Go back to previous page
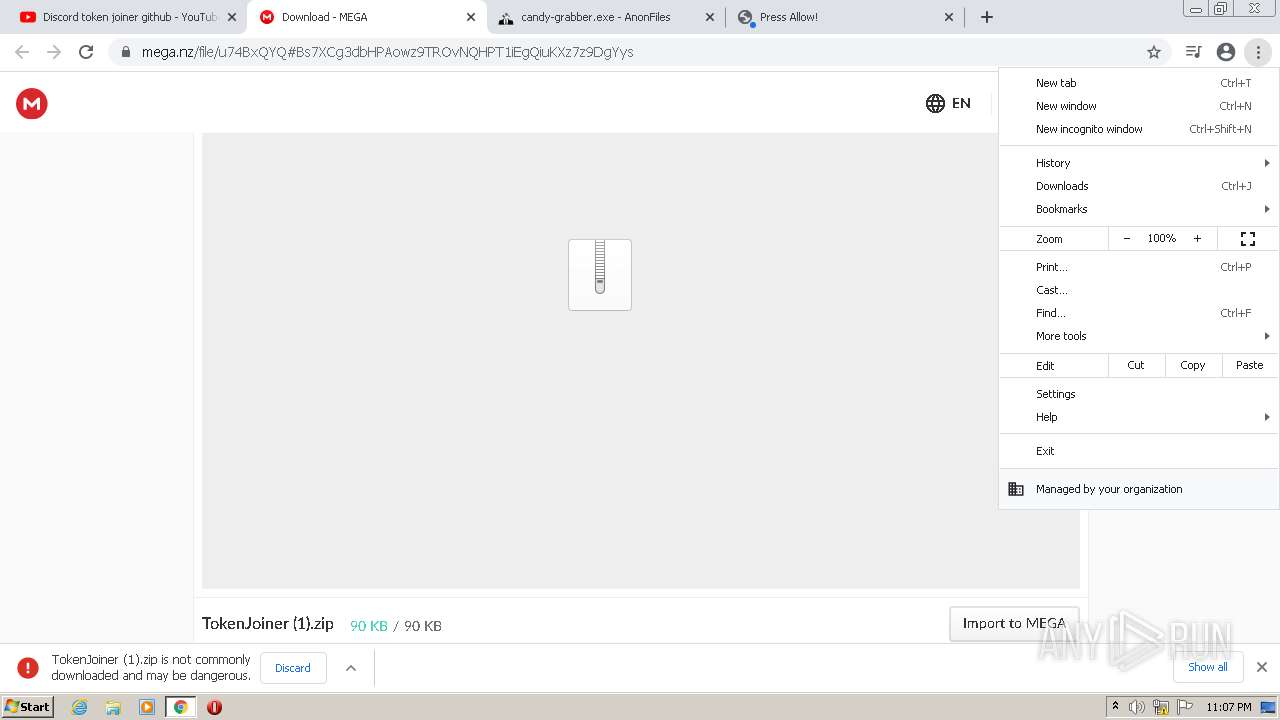This screenshot has width=1280, height=720. tap(22, 52)
